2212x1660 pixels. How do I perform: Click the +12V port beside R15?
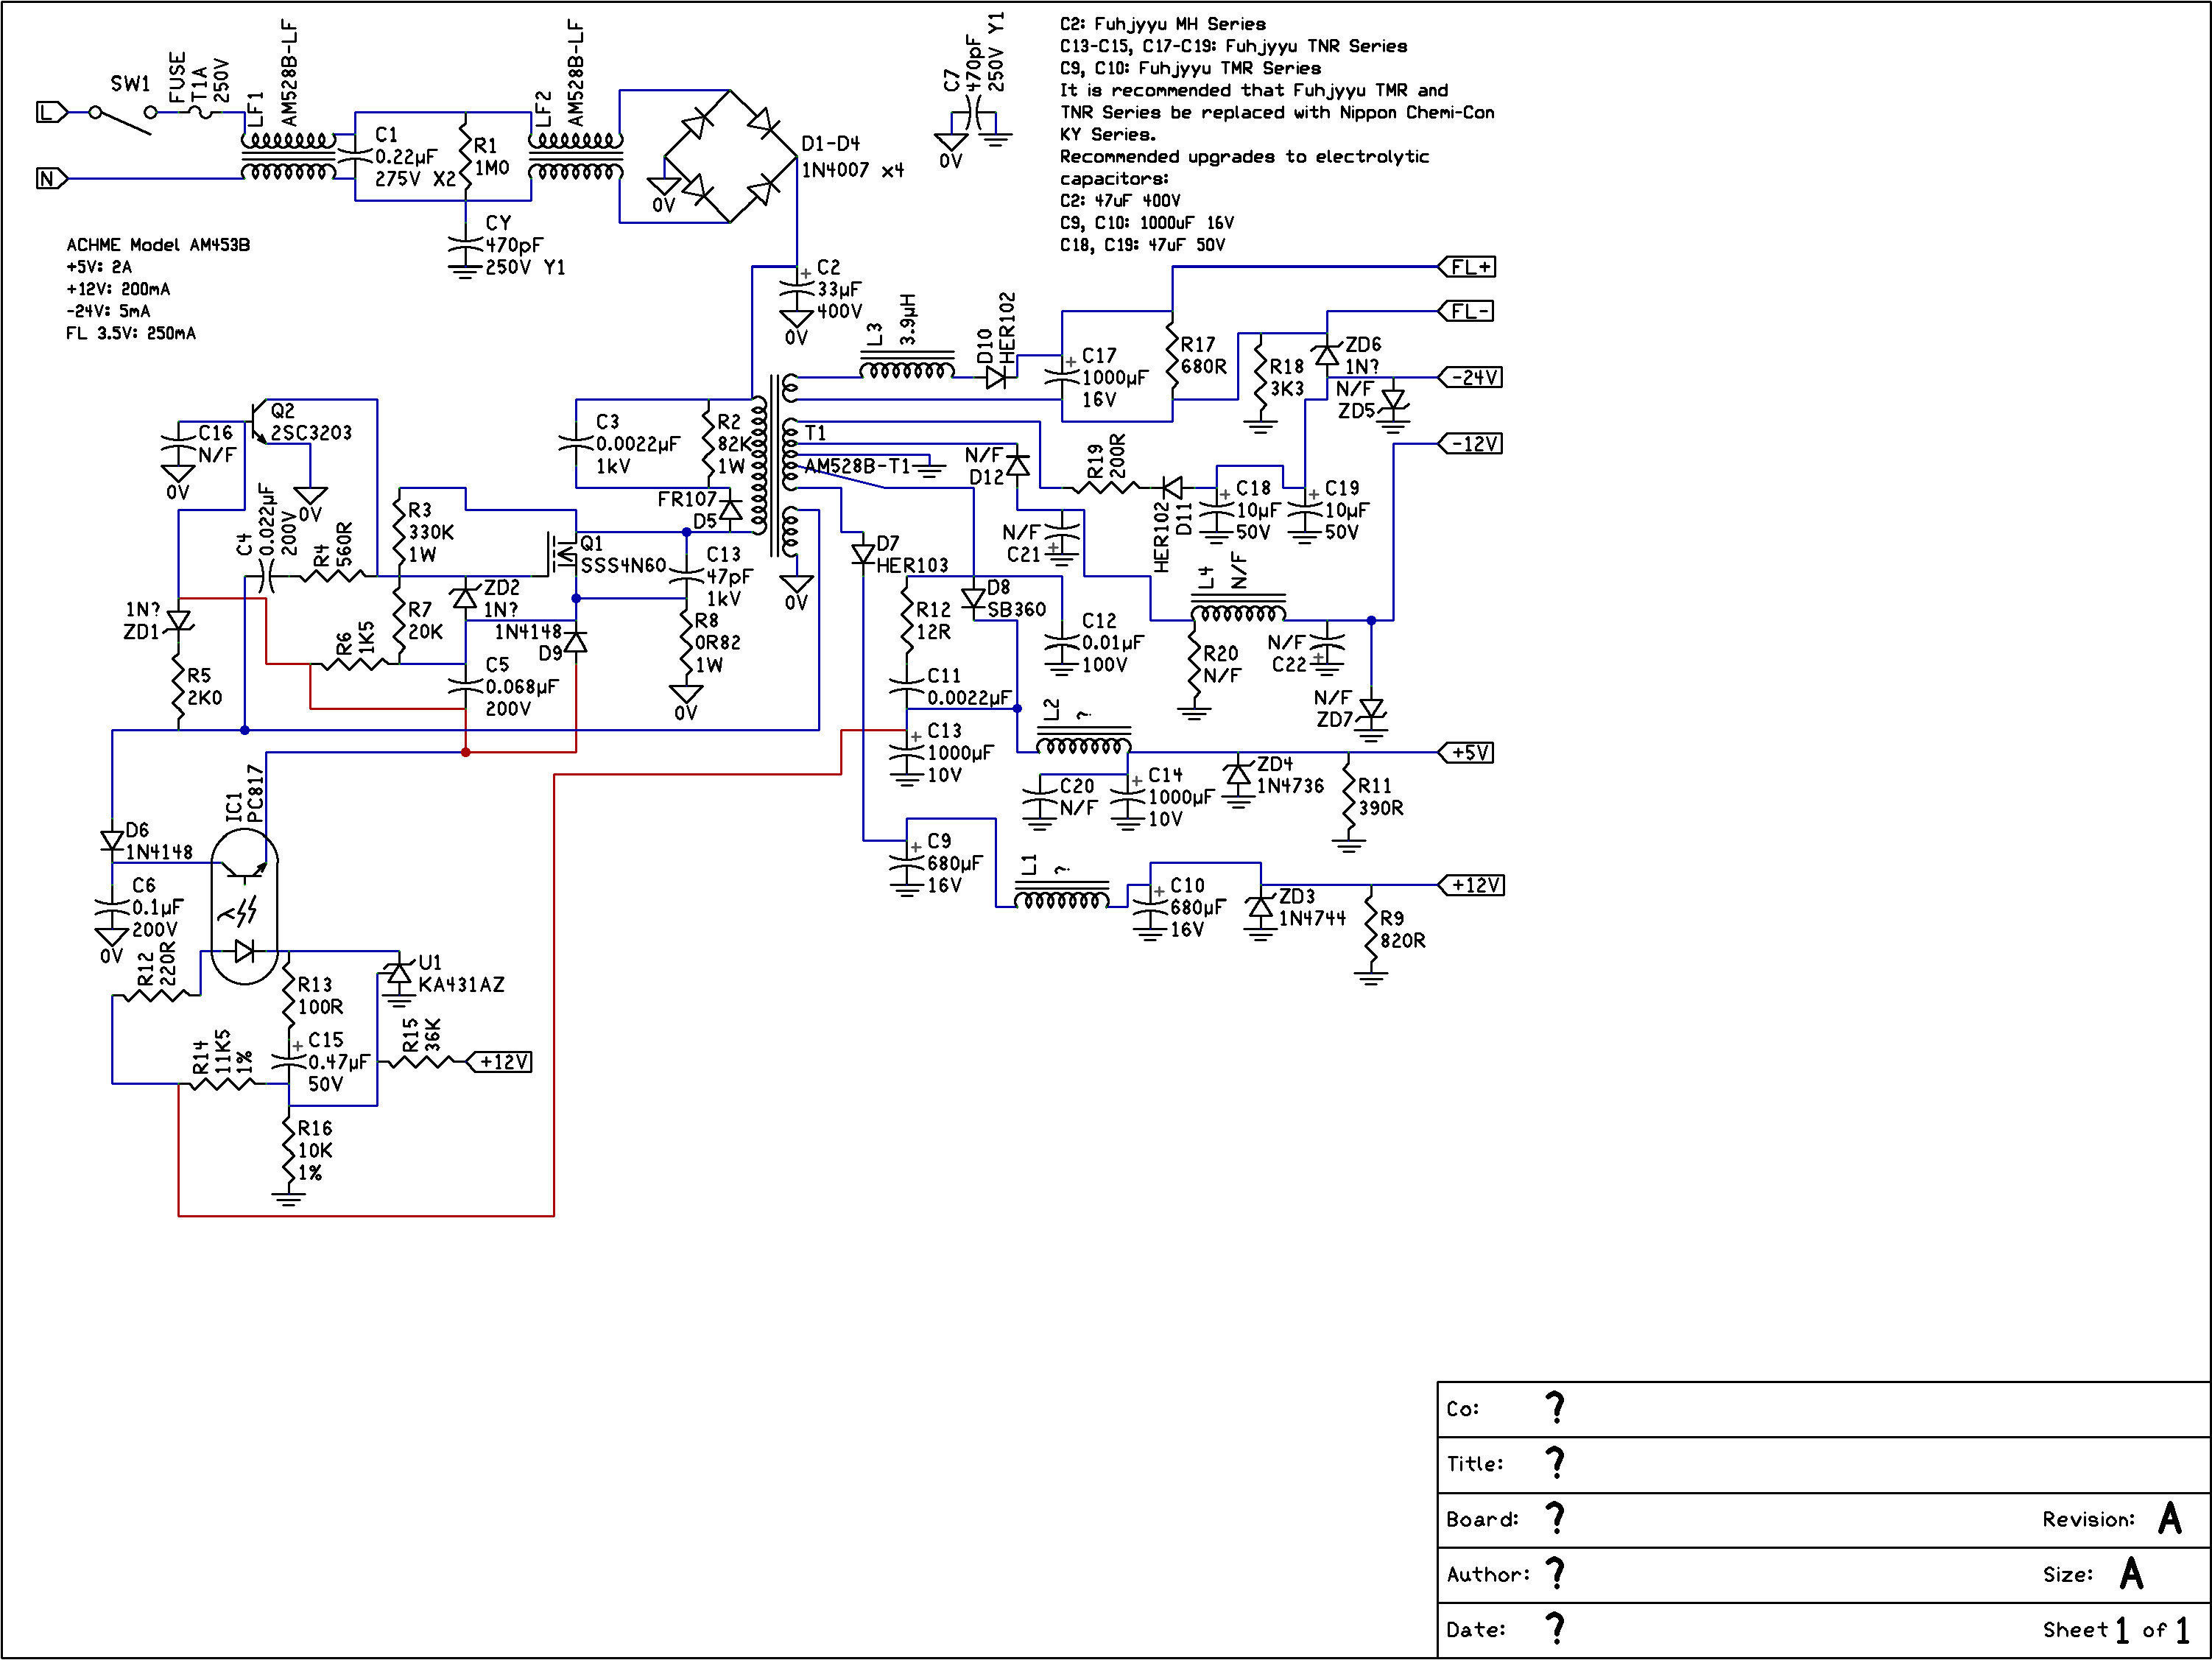tap(499, 1062)
